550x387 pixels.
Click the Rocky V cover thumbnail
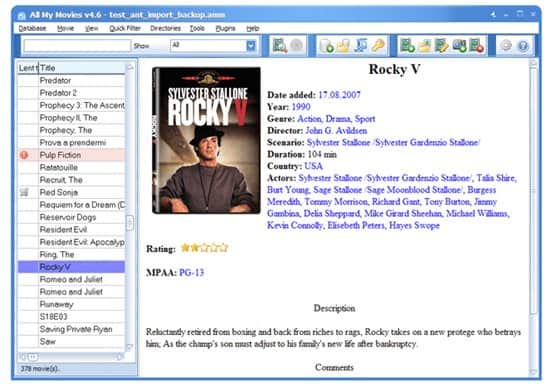pyautogui.click(x=206, y=140)
